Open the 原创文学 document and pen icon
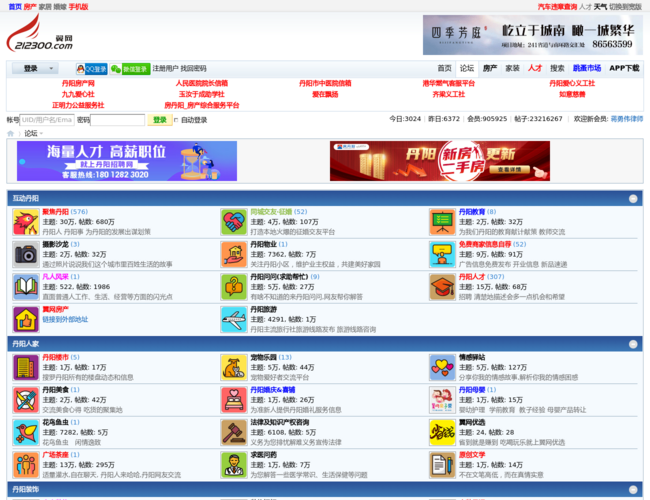Viewport: 650px width, 500px height. pyautogui.click(x=442, y=465)
